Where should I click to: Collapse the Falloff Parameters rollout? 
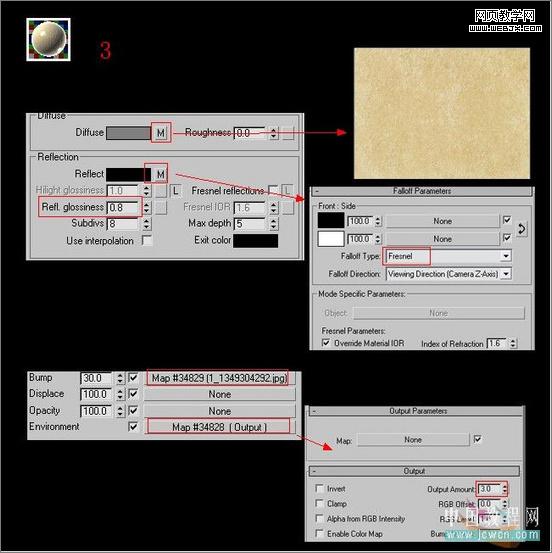[x=422, y=191]
